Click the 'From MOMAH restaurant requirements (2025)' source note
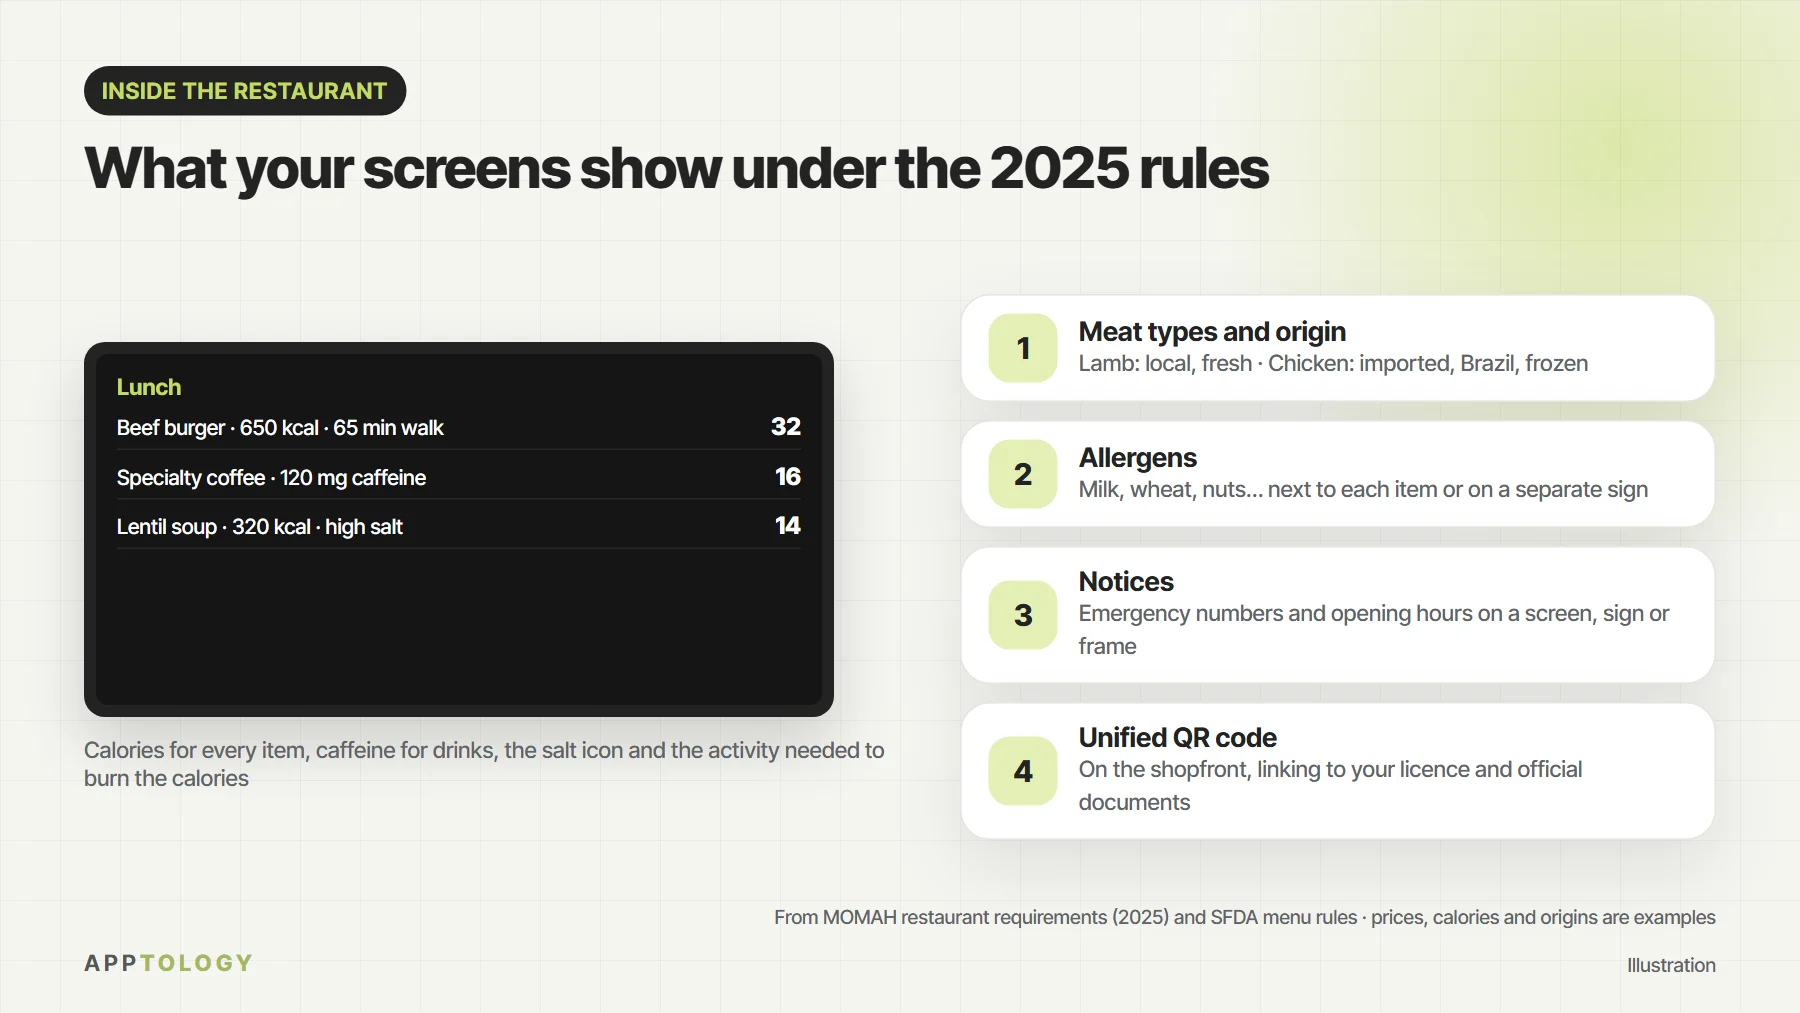 (x=1245, y=917)
